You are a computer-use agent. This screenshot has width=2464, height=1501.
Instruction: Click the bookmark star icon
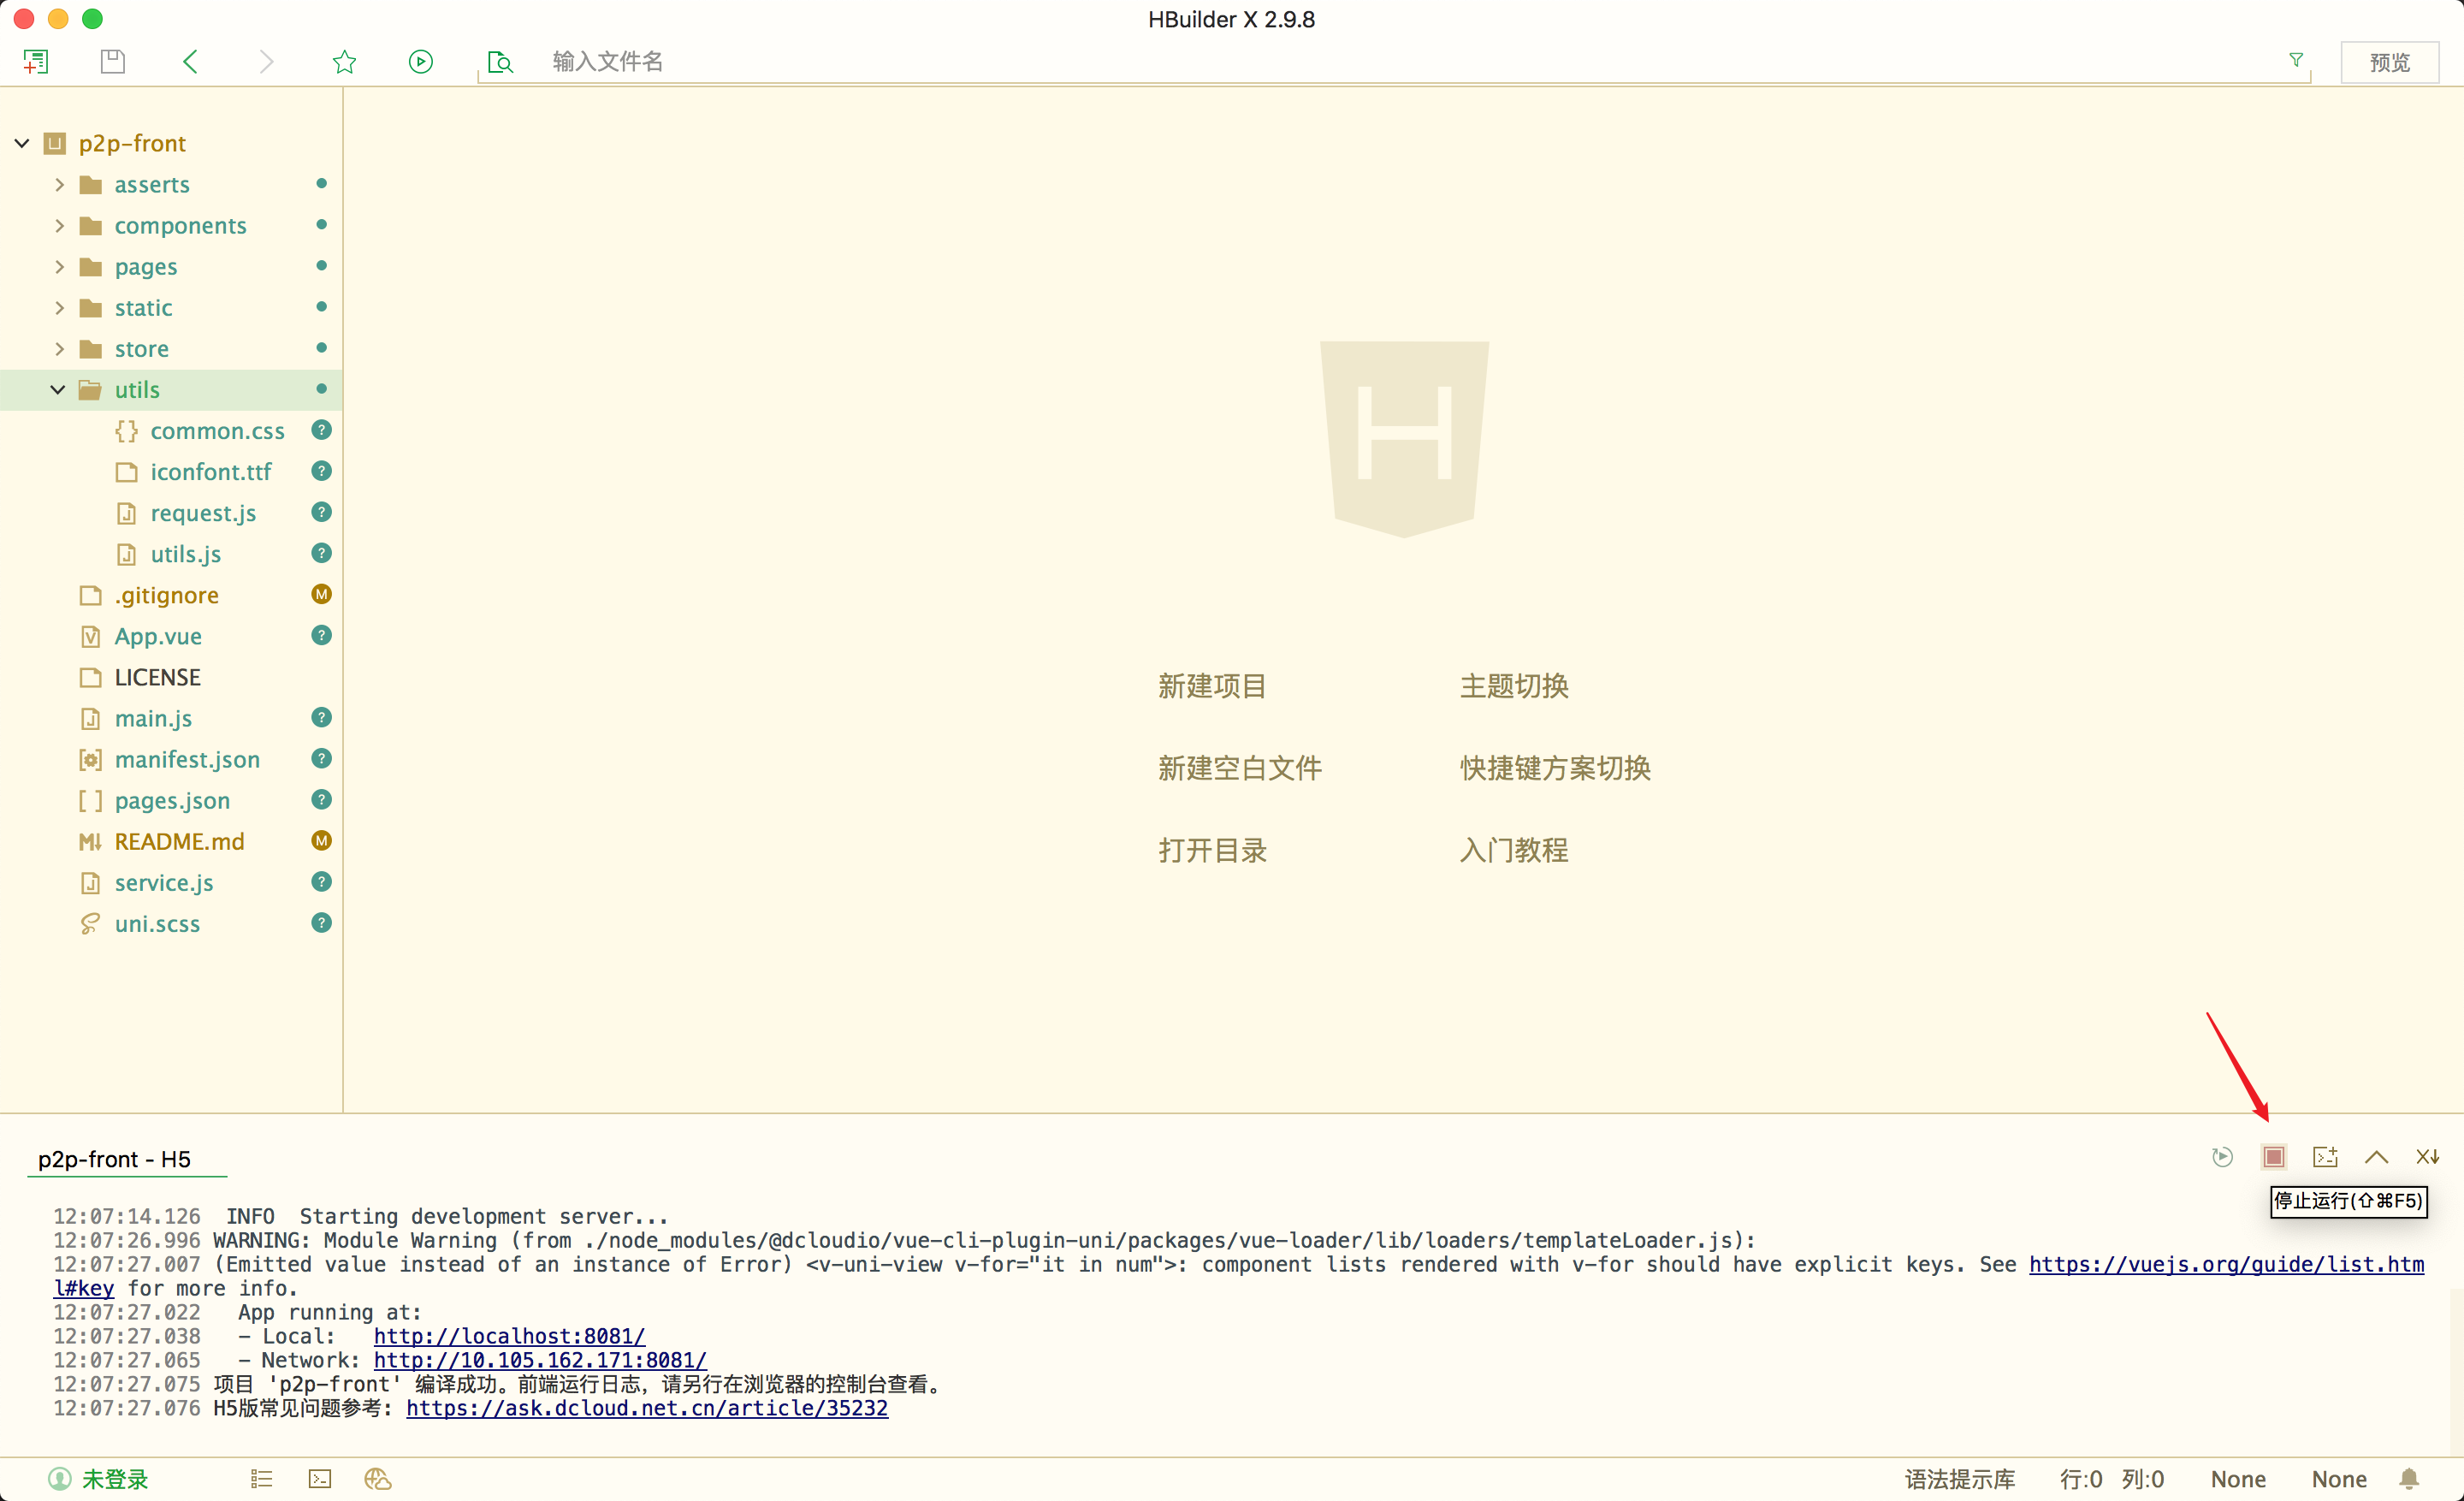click(344, 62)
